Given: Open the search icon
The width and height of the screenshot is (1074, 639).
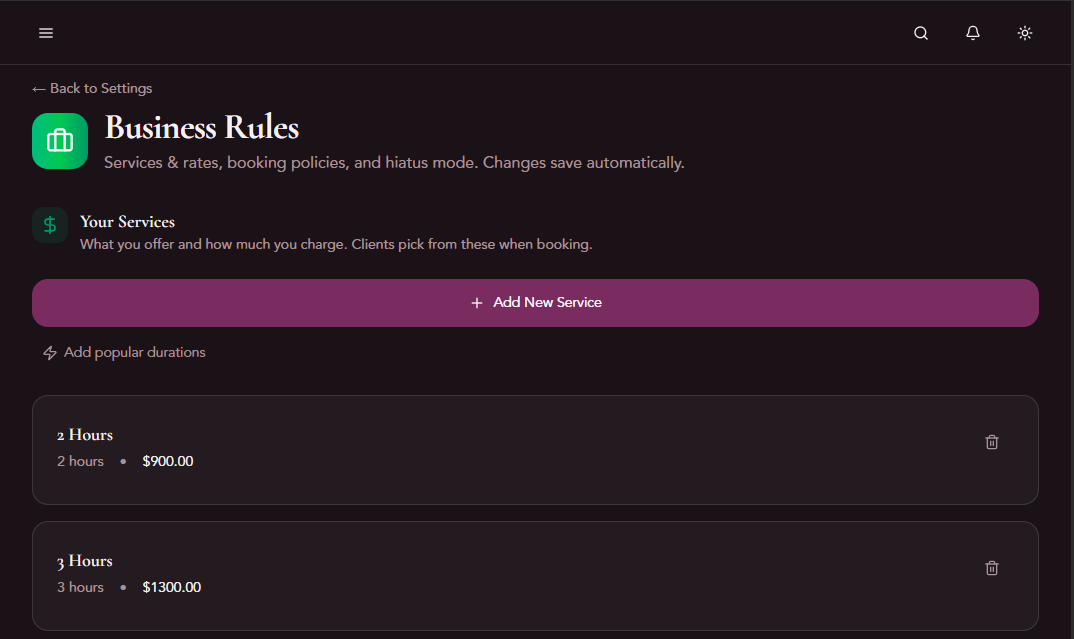Looking at the screenshot, I should [920, 32].
